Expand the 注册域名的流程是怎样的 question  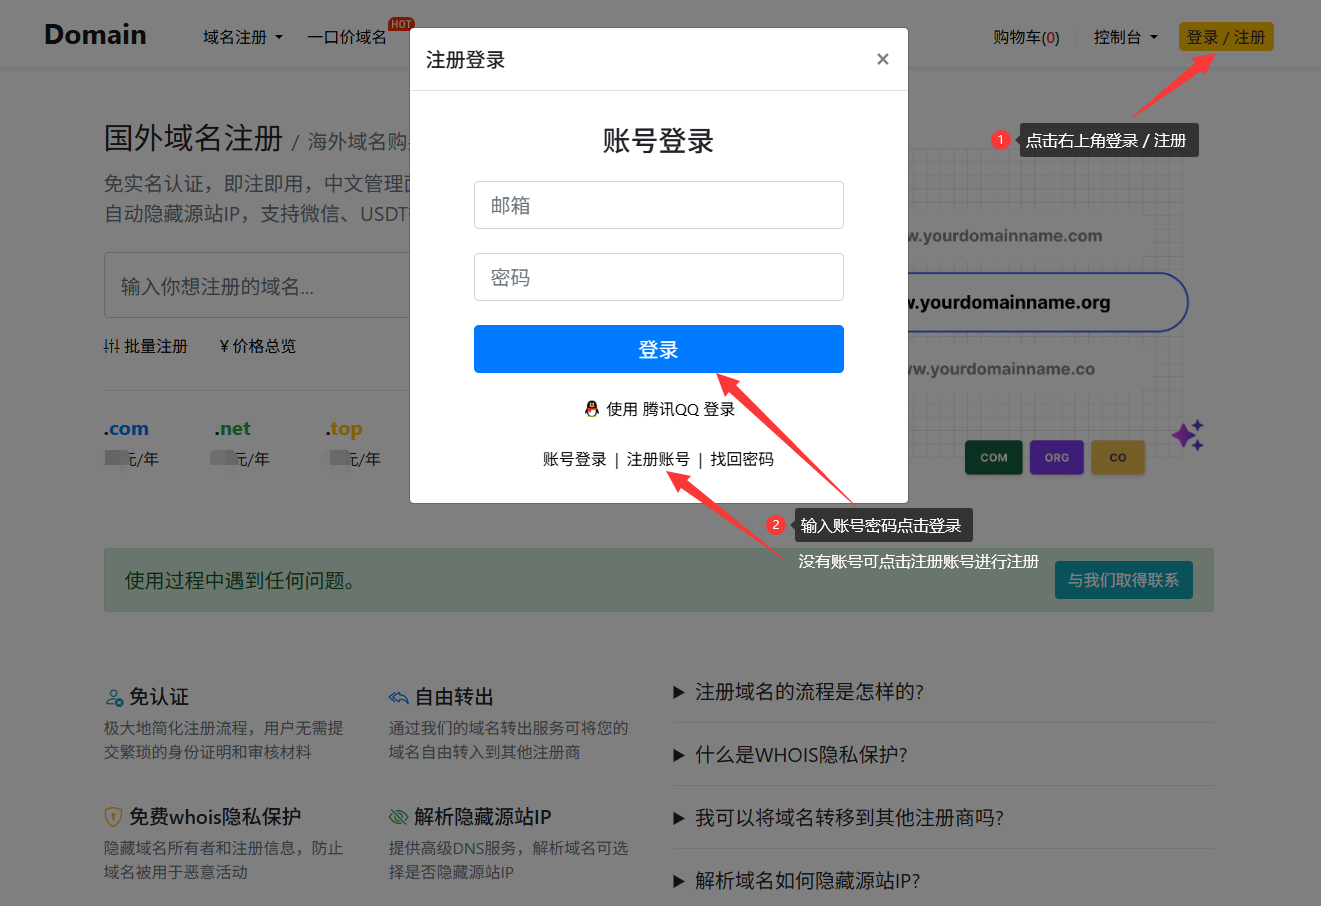click(x=809, y=692)
